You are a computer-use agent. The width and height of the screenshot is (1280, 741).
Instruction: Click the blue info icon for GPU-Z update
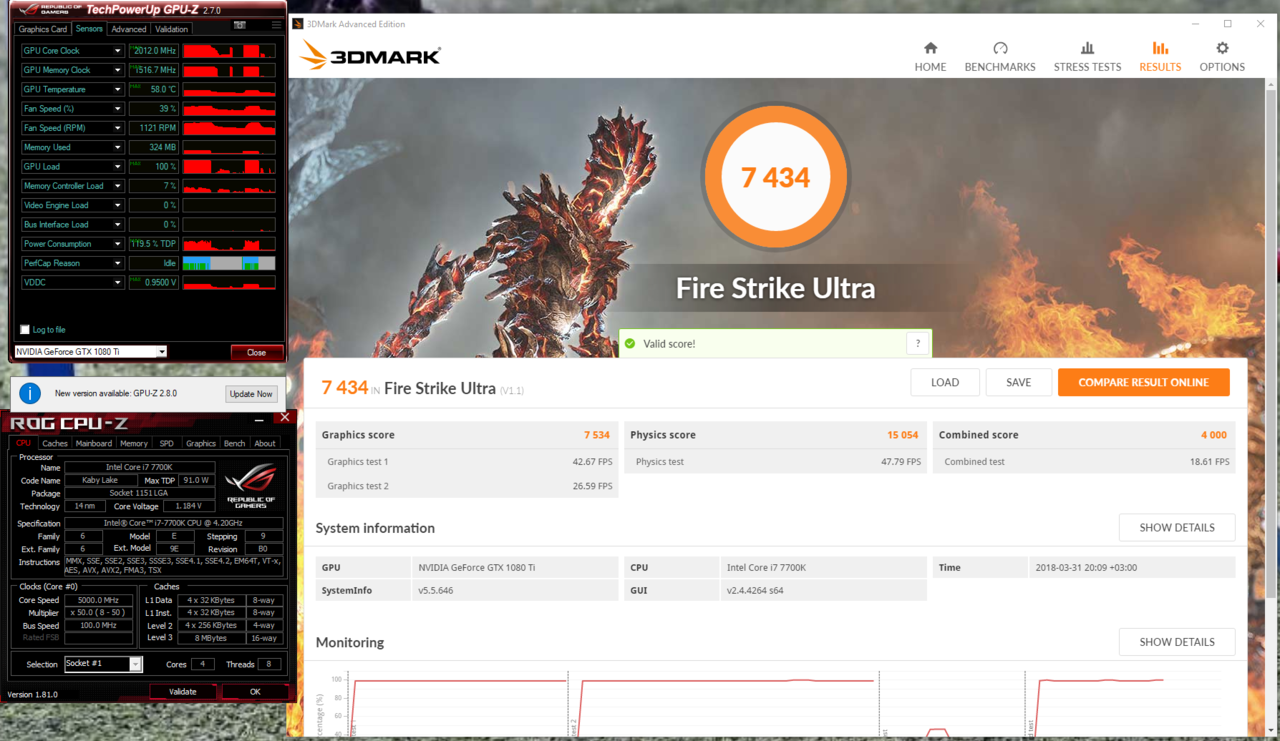point(30,393)
